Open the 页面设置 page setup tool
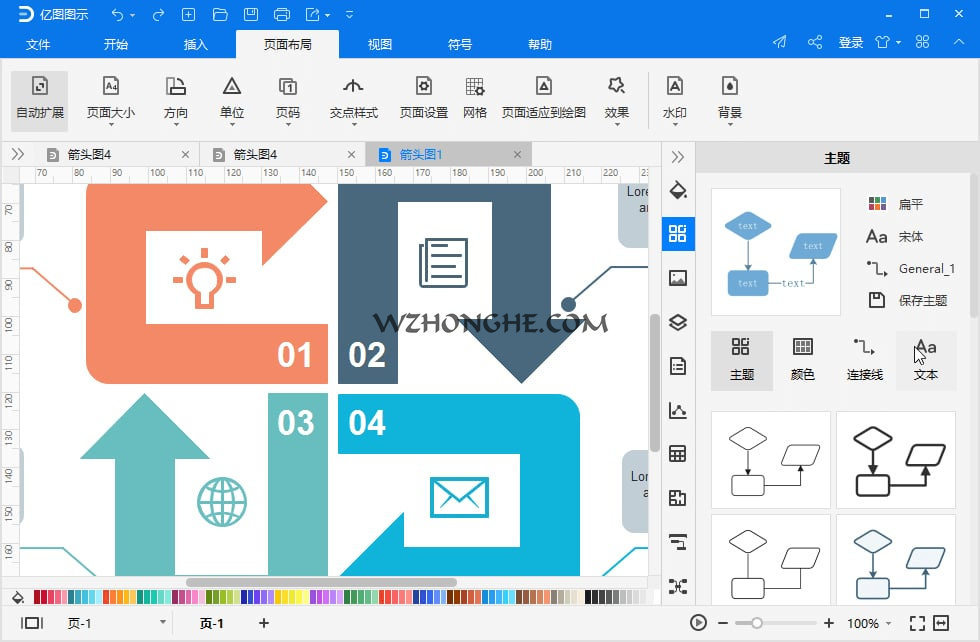This screenshot has height=642, width=980. [422, 100]
